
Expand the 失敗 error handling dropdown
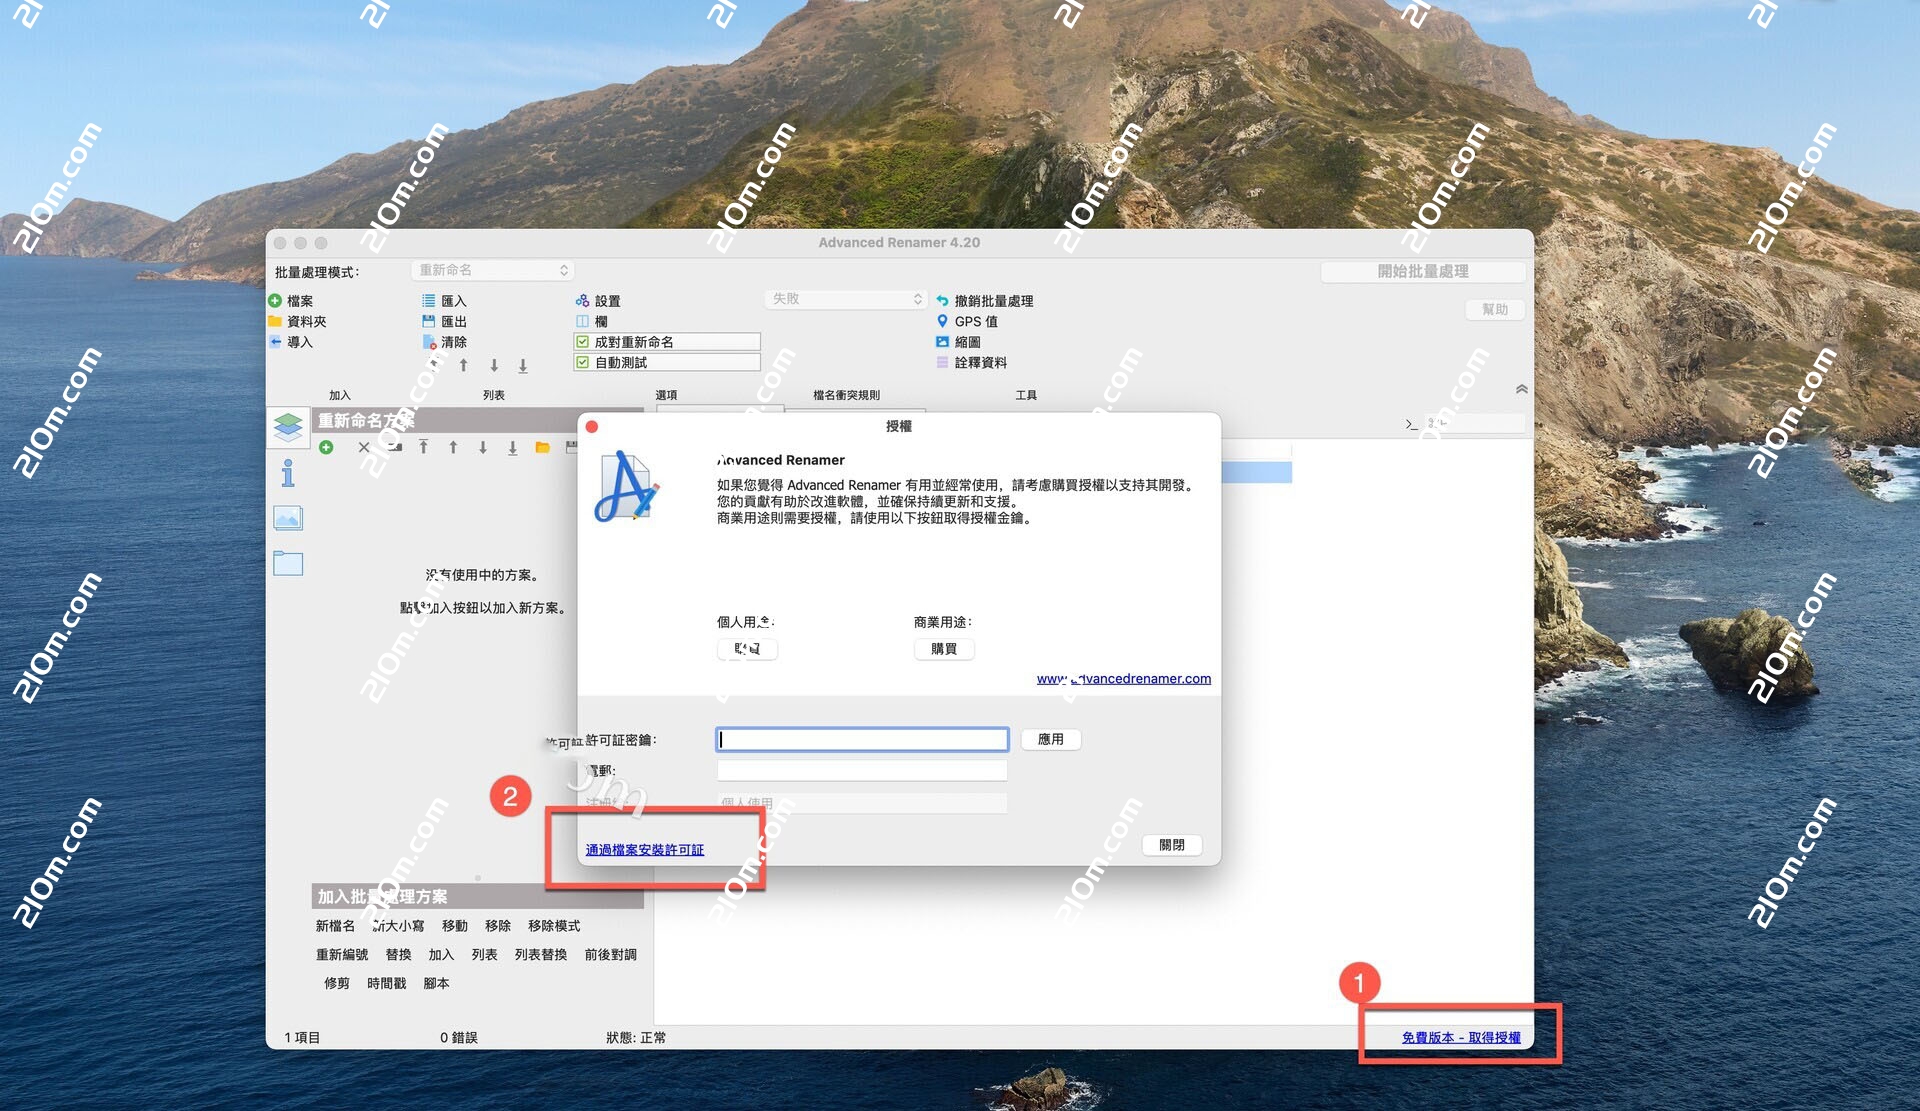(x=845, y=298)
